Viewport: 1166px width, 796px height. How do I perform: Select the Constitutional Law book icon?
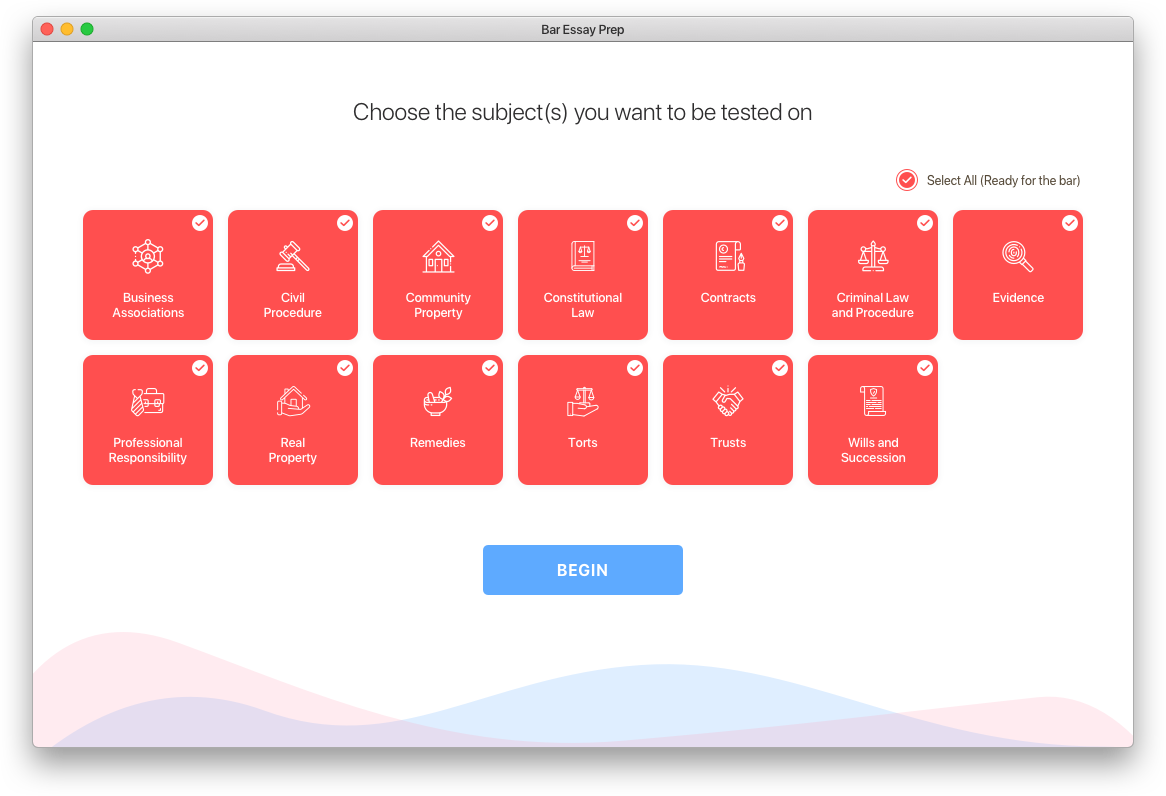583,257
